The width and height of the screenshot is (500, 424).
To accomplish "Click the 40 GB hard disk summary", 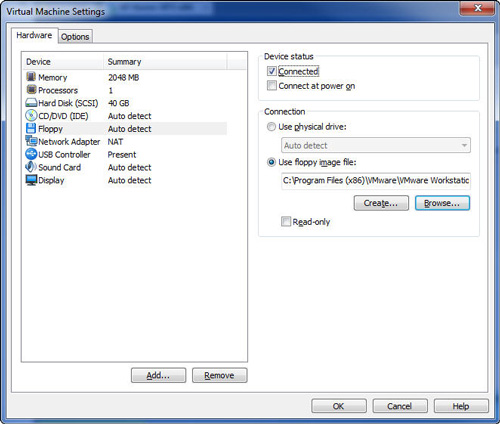I will 118,103.
